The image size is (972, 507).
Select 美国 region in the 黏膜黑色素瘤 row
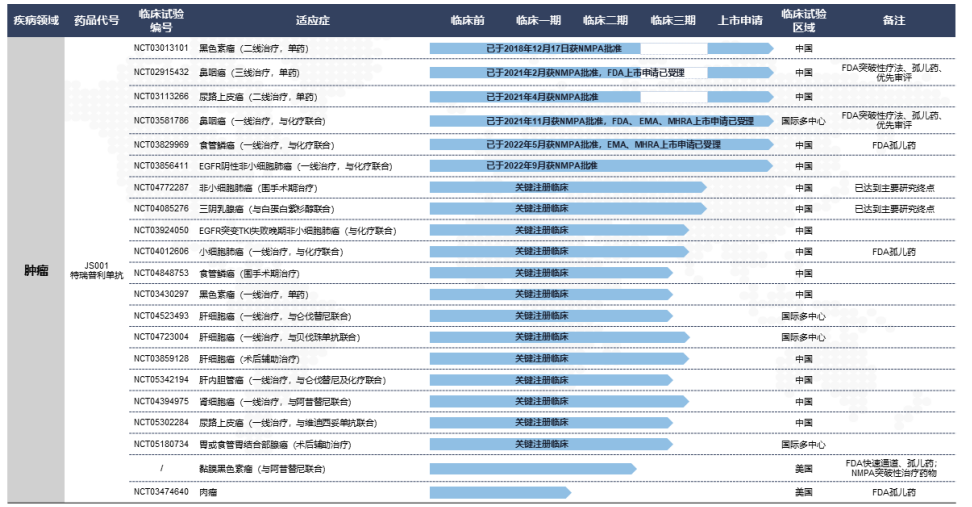(x=803, y=468)
